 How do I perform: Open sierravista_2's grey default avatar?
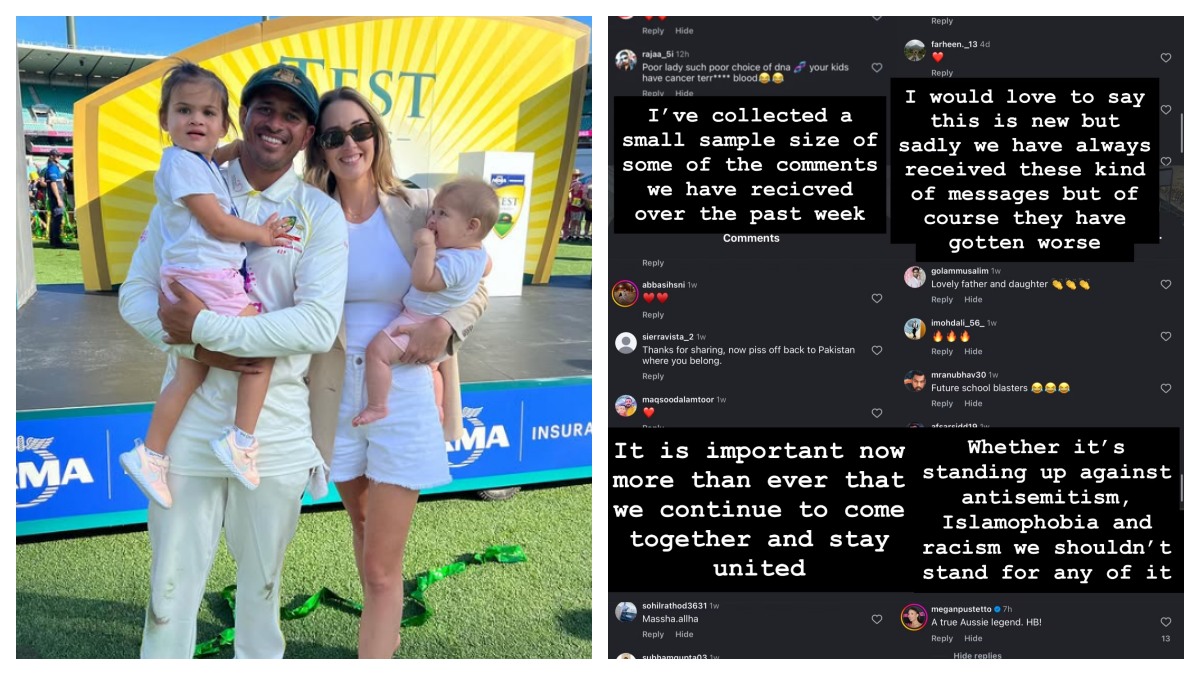point(626,343)
